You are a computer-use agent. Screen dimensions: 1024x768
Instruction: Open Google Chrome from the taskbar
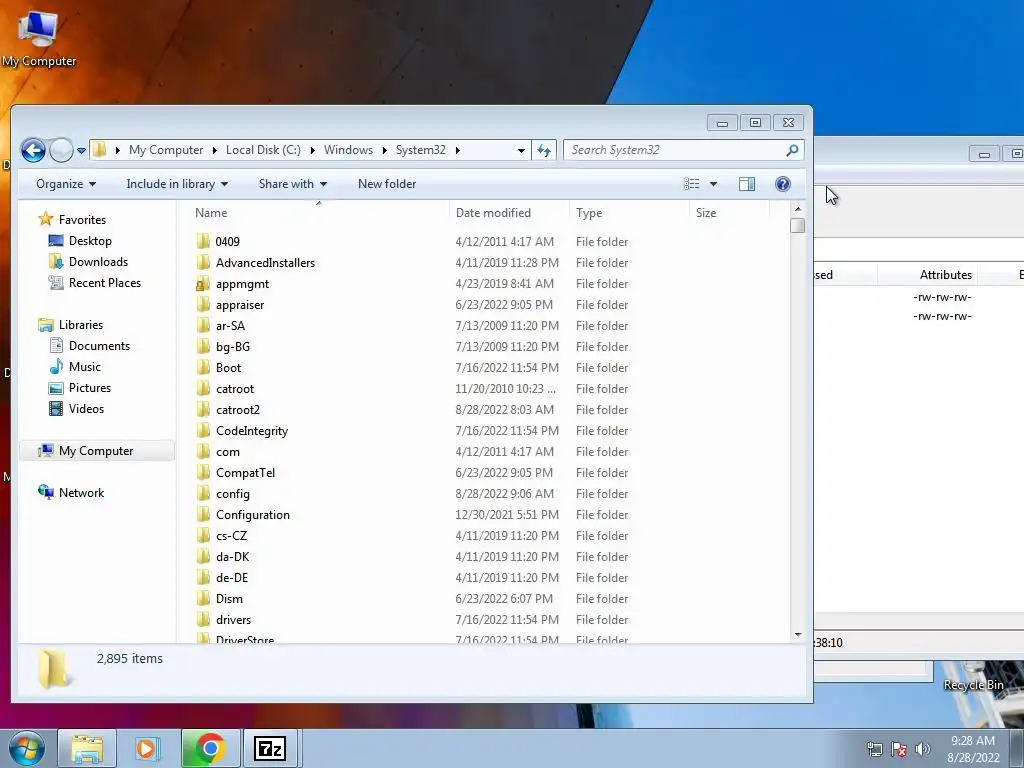click(x=210, y=748)
